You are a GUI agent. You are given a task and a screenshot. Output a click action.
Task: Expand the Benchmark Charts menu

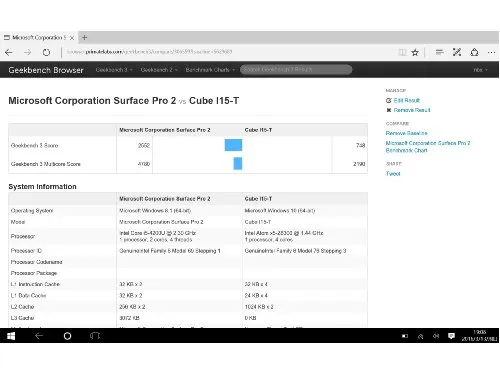click(210, 70)
